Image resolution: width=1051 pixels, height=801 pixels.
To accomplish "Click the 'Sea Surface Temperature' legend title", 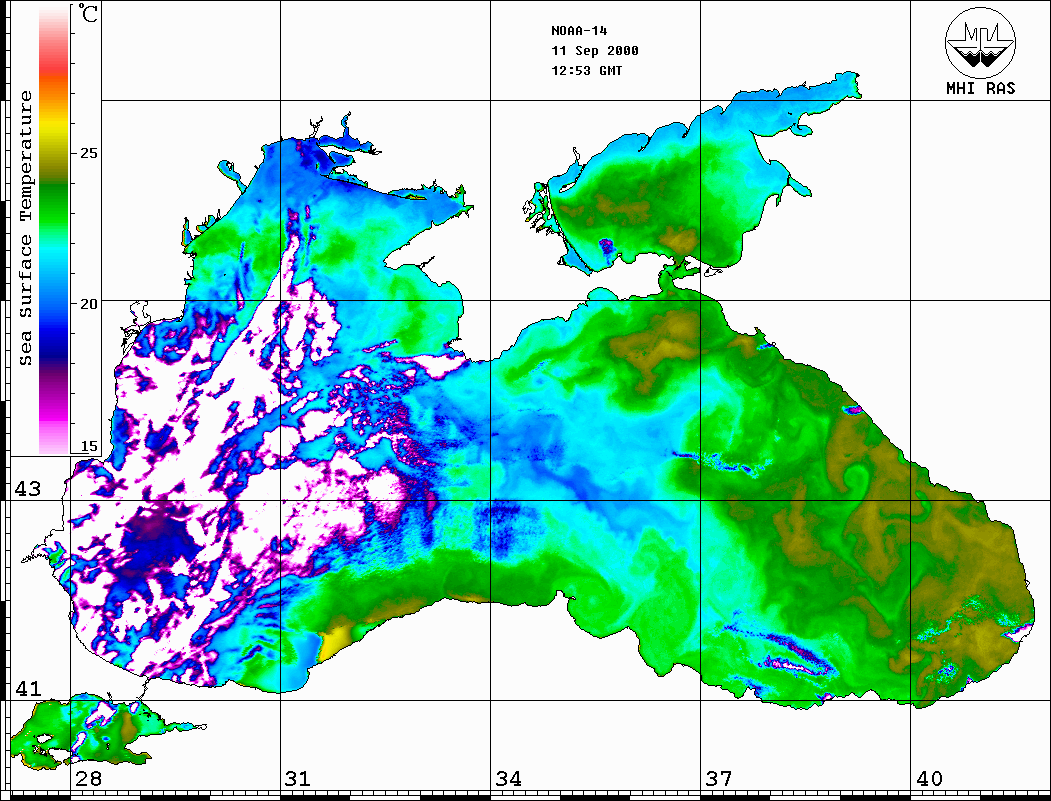I will (x=25, y=228).
